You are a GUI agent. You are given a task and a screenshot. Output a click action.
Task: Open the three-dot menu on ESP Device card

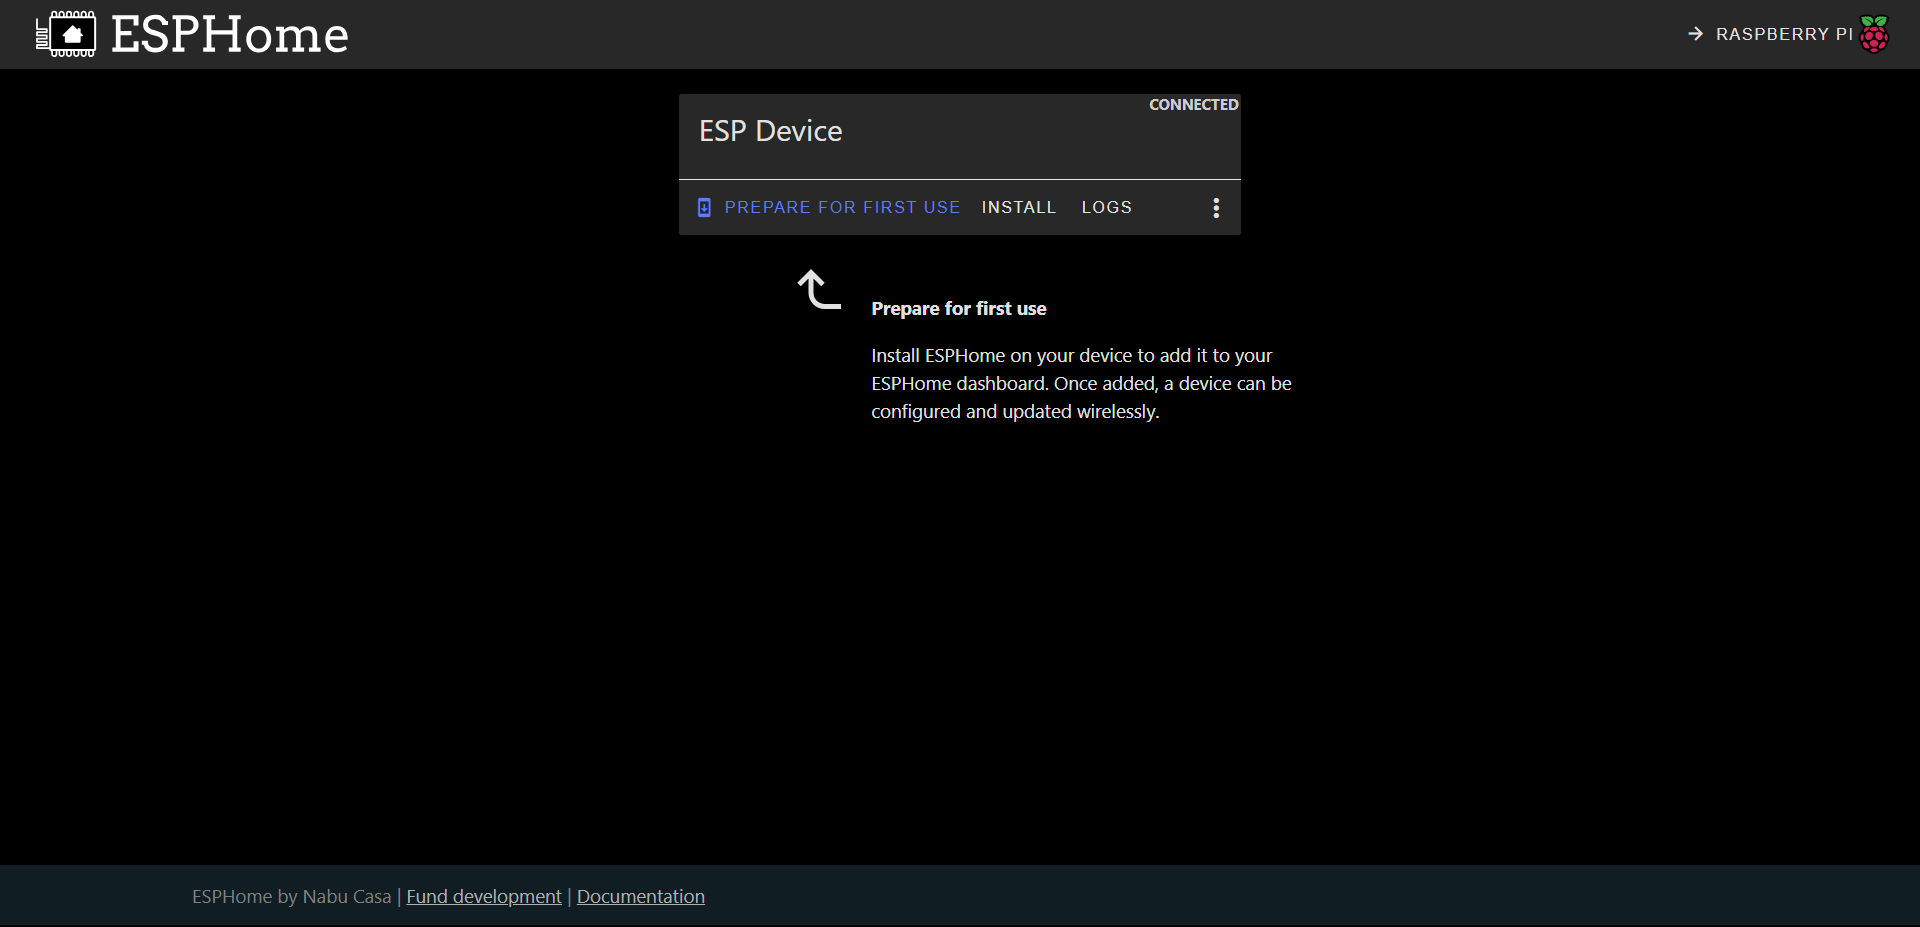1216,208
